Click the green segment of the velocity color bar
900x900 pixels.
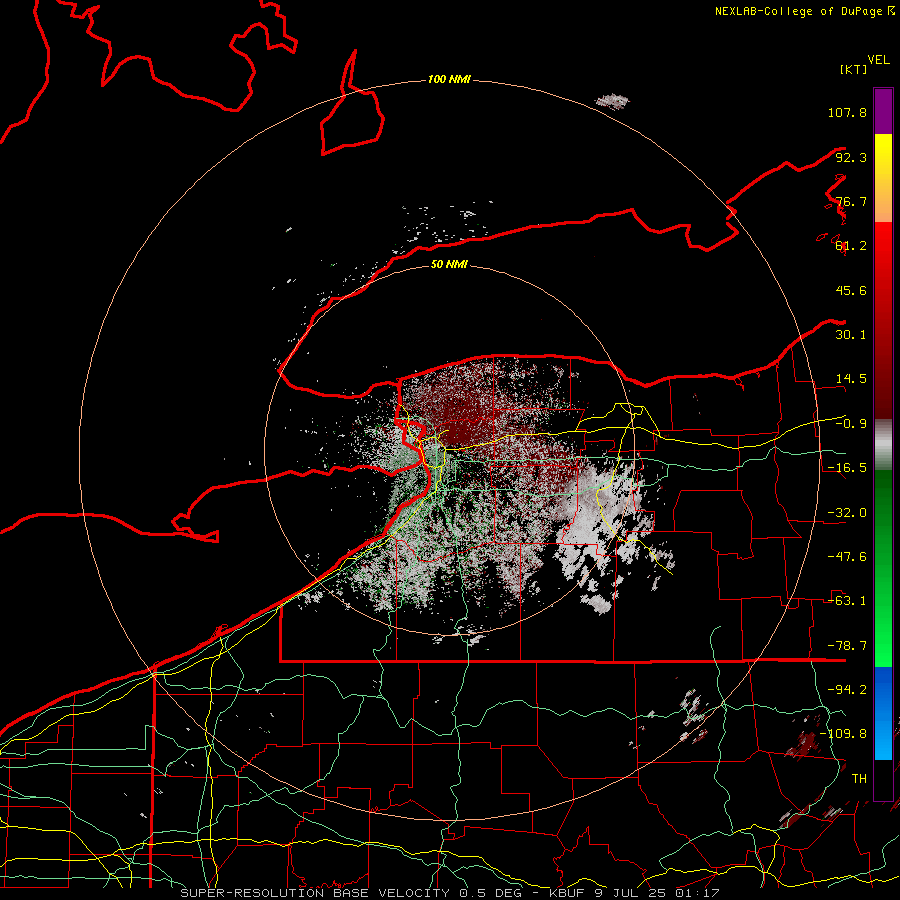click(883, 568)
